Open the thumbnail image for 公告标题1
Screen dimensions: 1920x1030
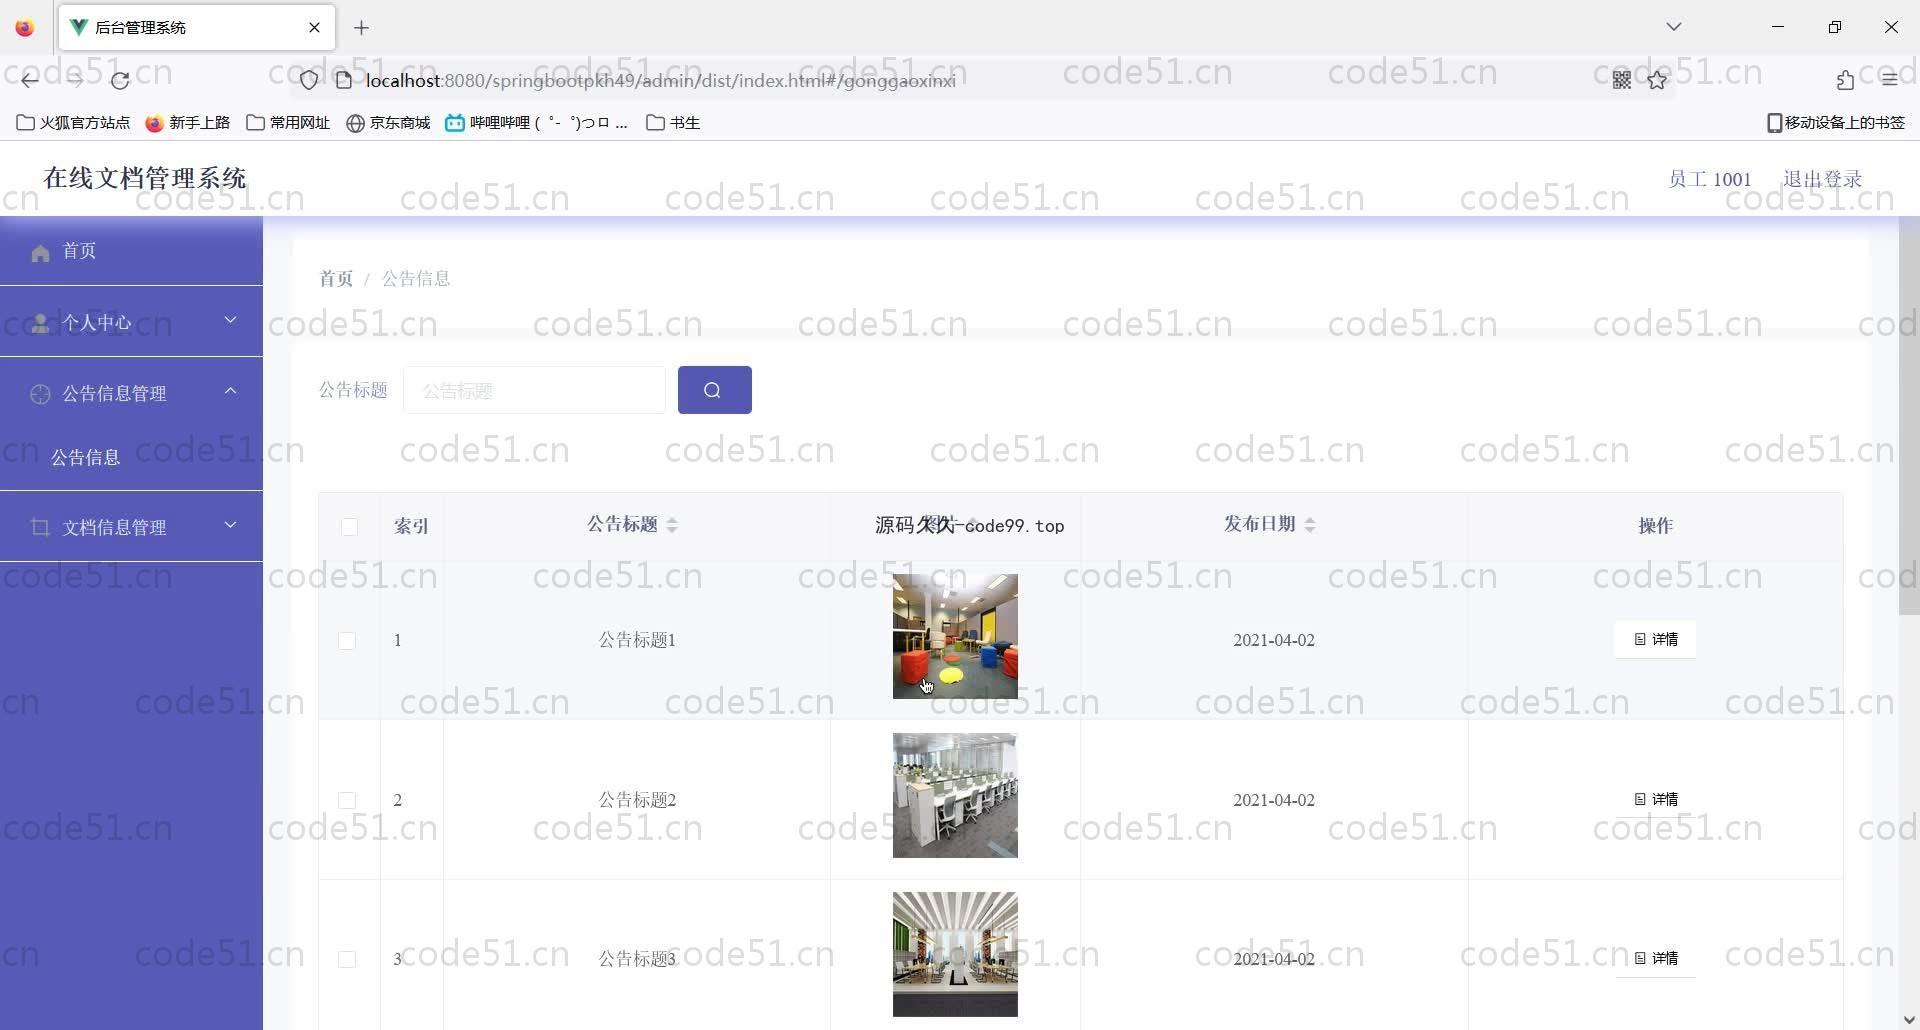[955, 636]
